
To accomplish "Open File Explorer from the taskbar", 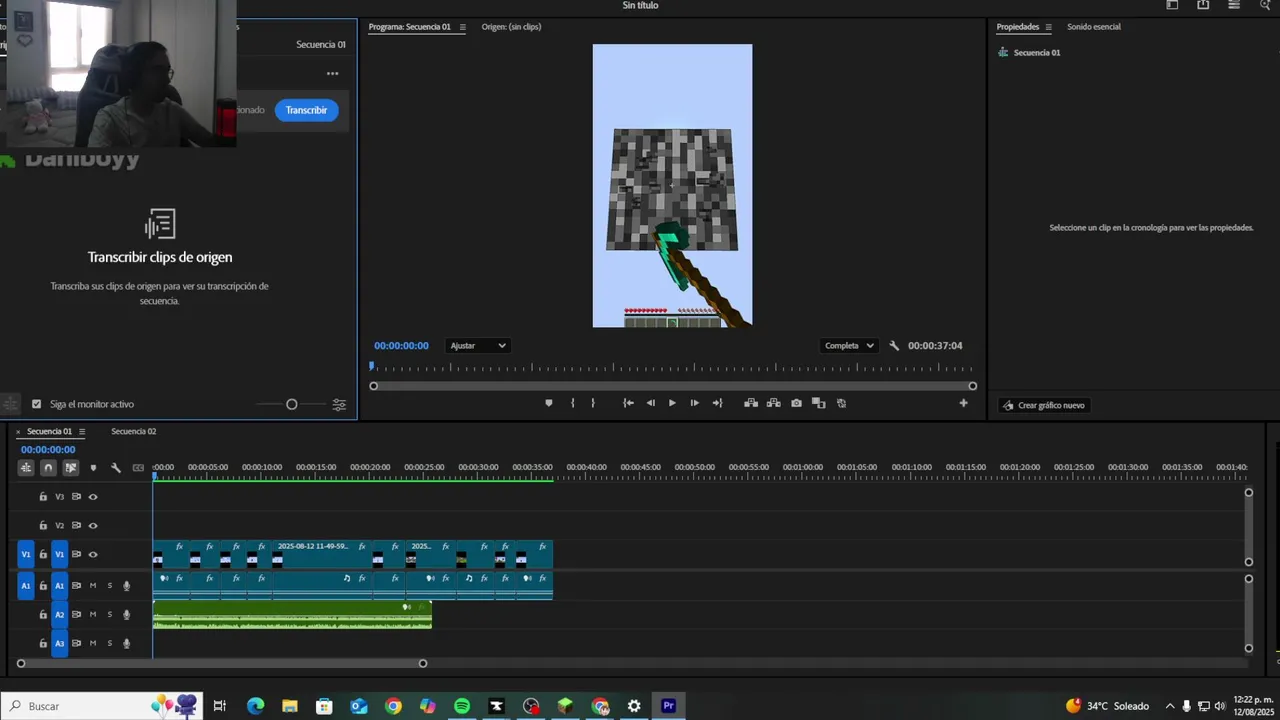I will [x=290, y=706].
